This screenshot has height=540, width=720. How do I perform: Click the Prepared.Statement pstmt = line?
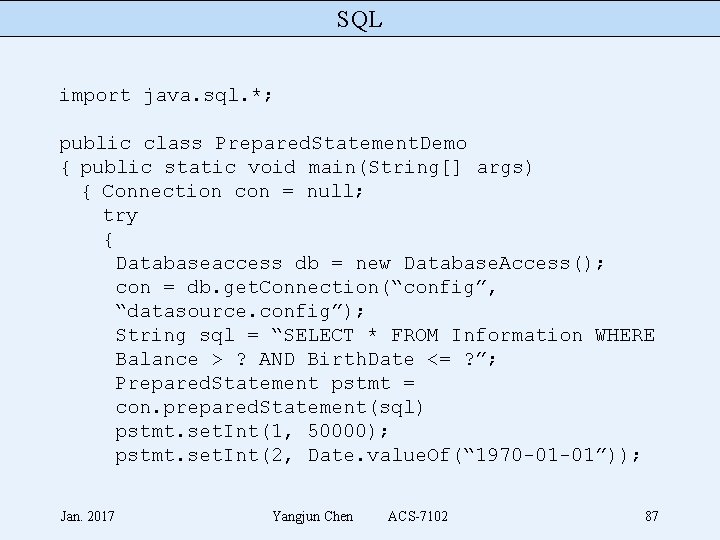click(x=265, y=384)
